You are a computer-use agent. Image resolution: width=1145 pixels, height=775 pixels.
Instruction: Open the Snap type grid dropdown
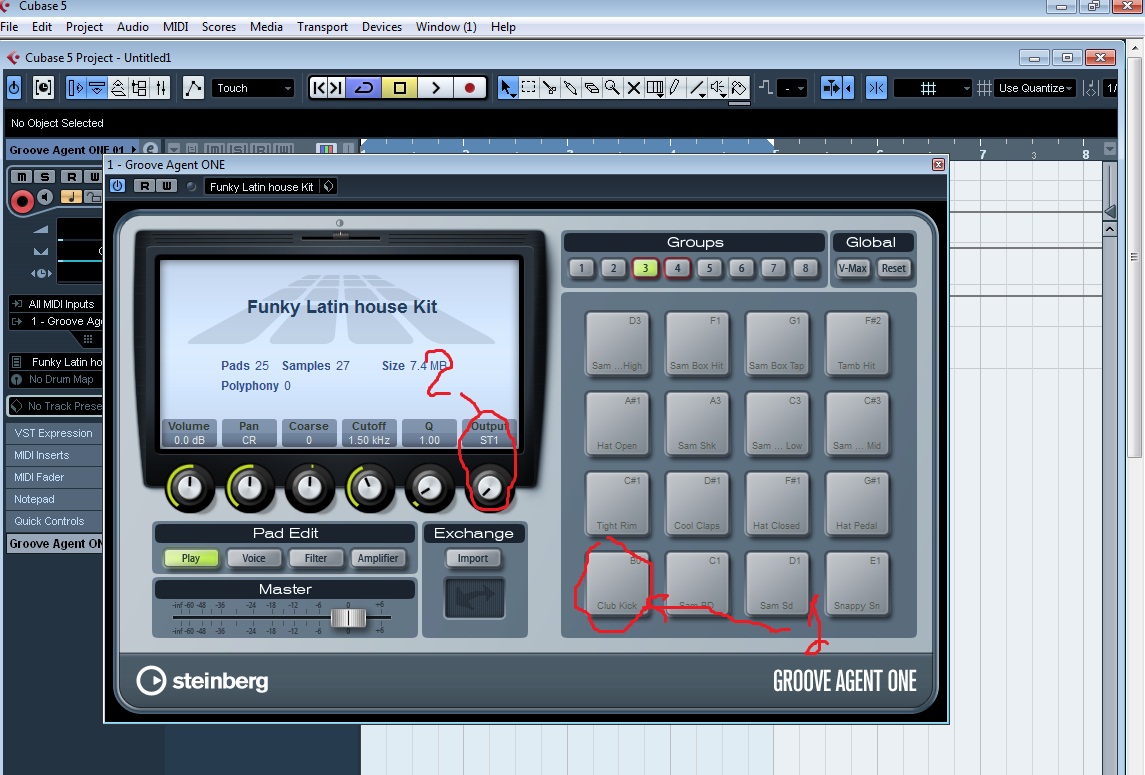pyautogui.click(x=933, y=88)
